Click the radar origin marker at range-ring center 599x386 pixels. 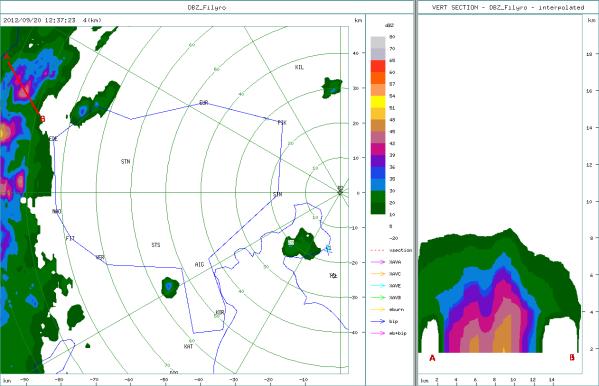point(340,192)
